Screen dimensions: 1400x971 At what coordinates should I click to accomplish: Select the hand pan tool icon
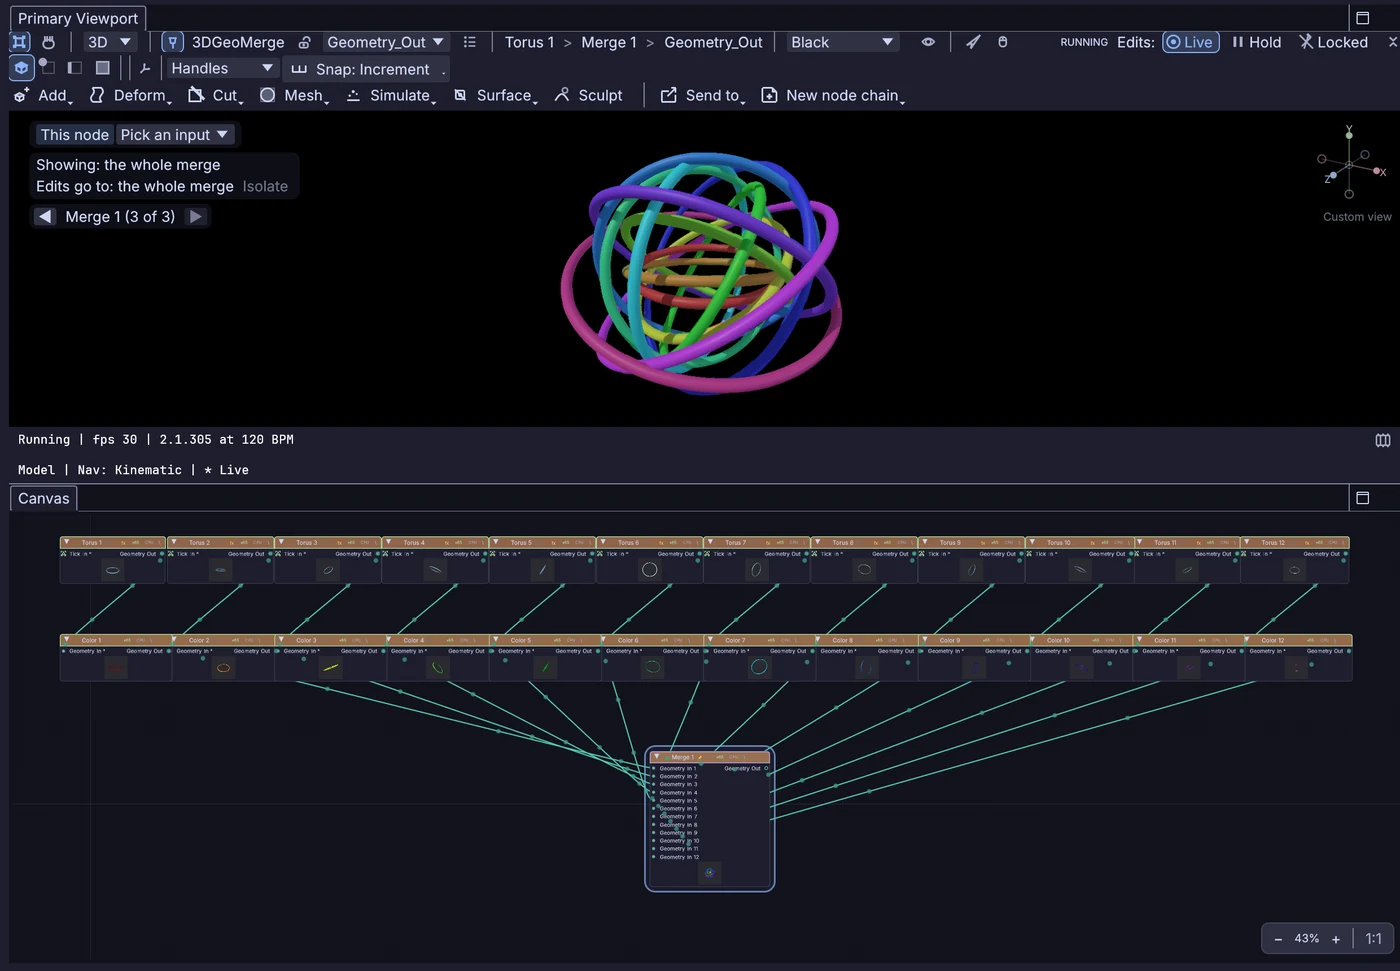point(48,42)
